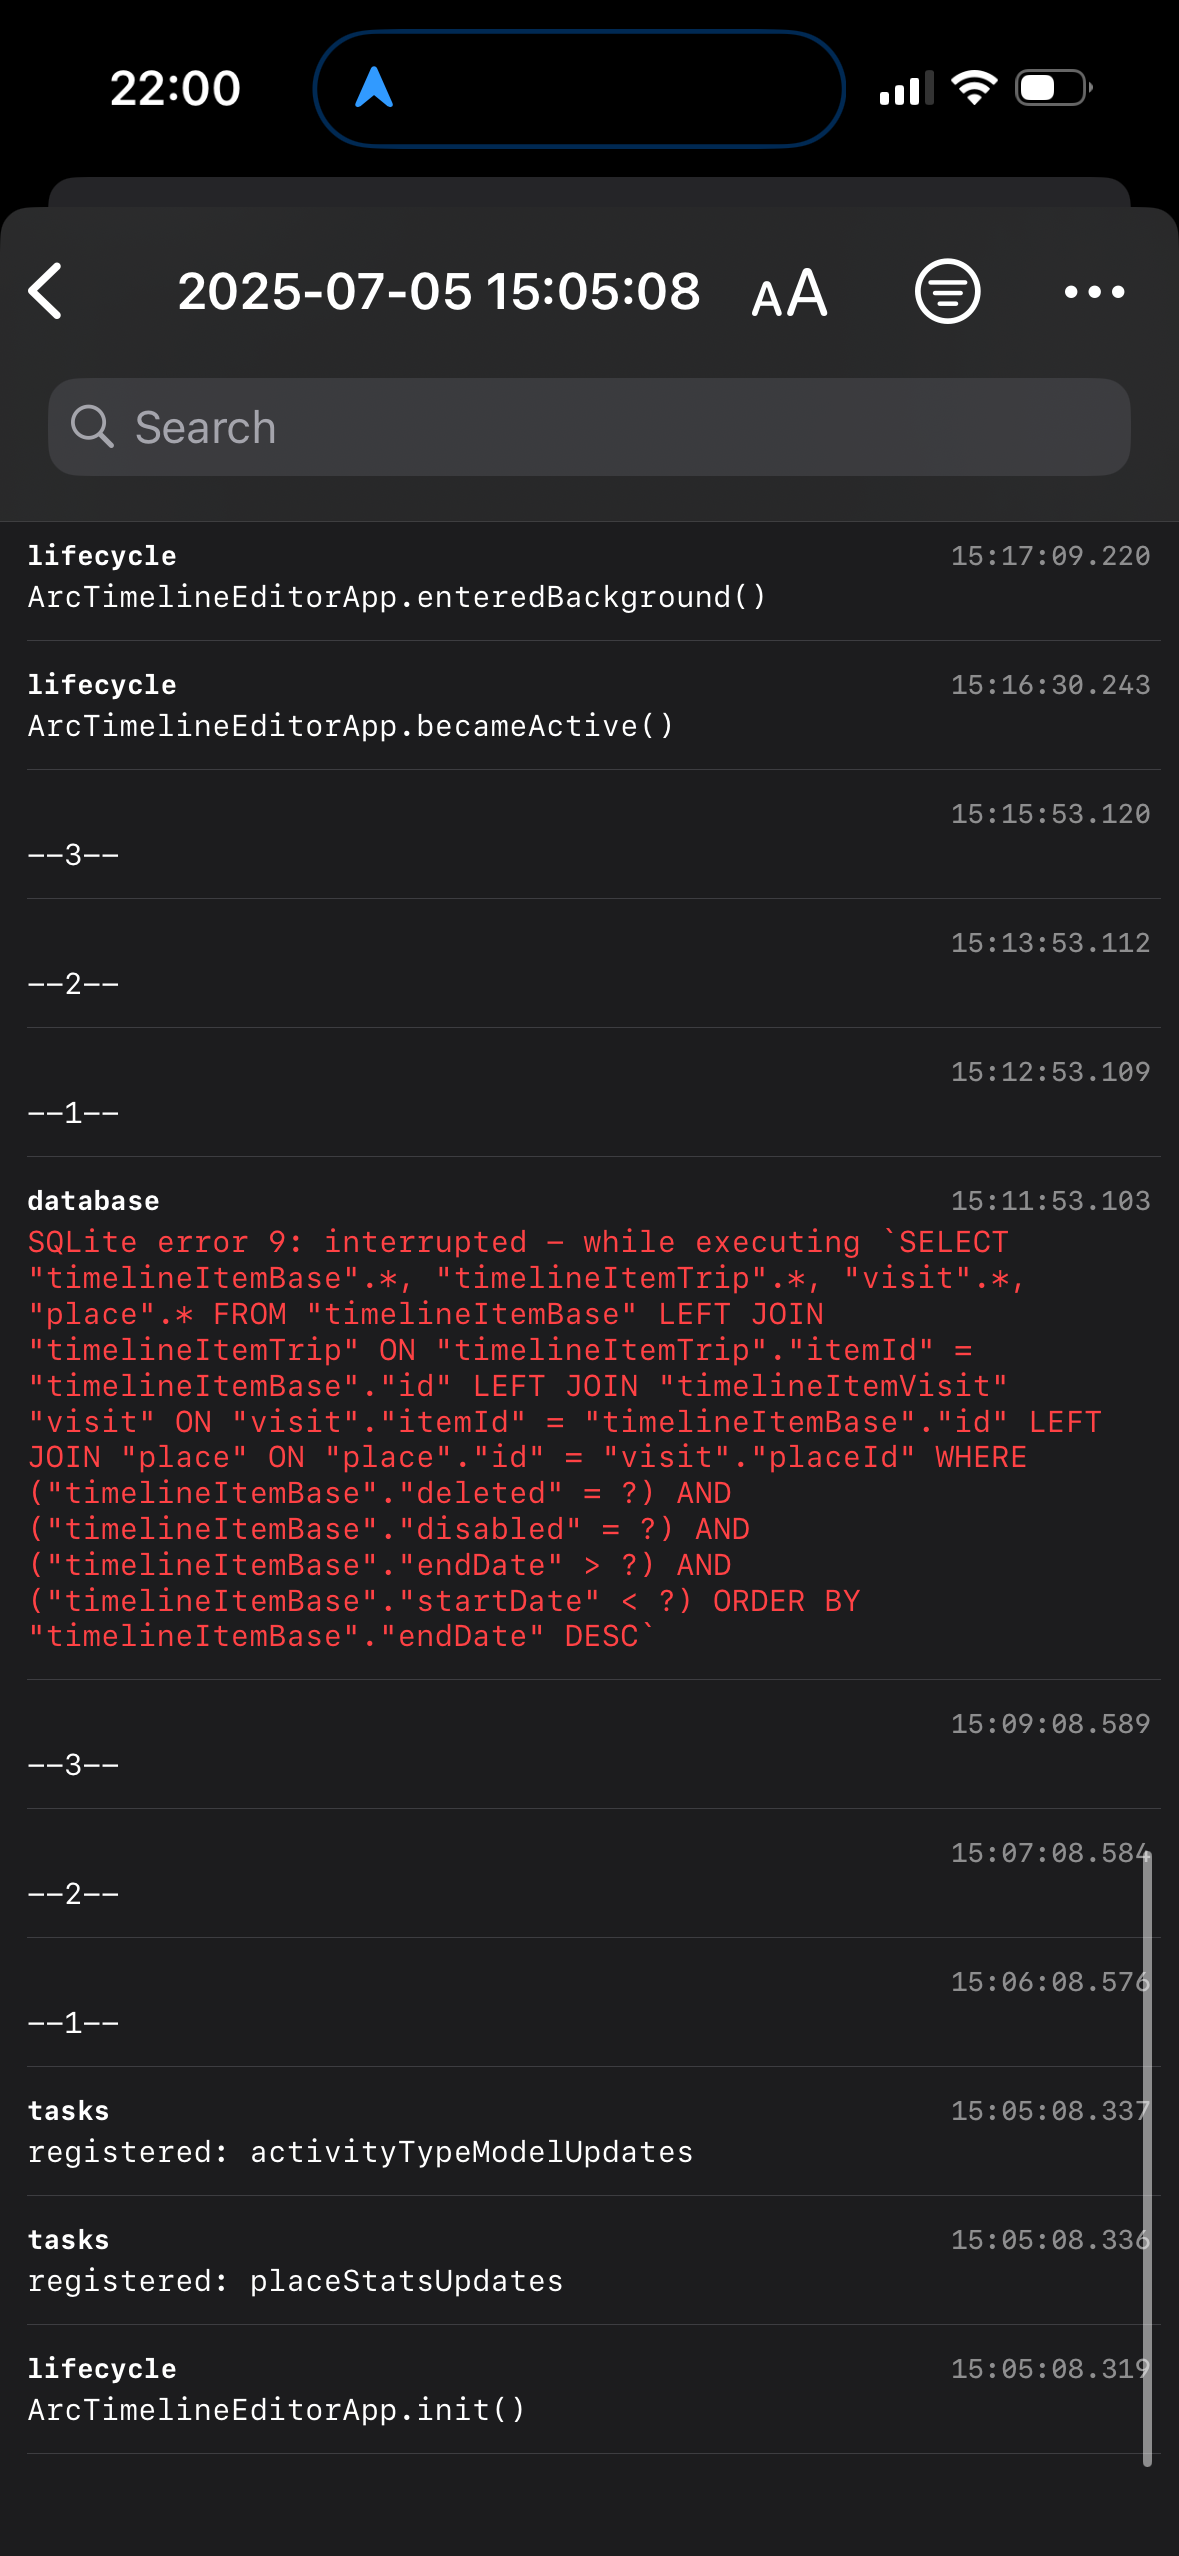
Task: Tap the search magnifier icon
Action: pos(92,427)
